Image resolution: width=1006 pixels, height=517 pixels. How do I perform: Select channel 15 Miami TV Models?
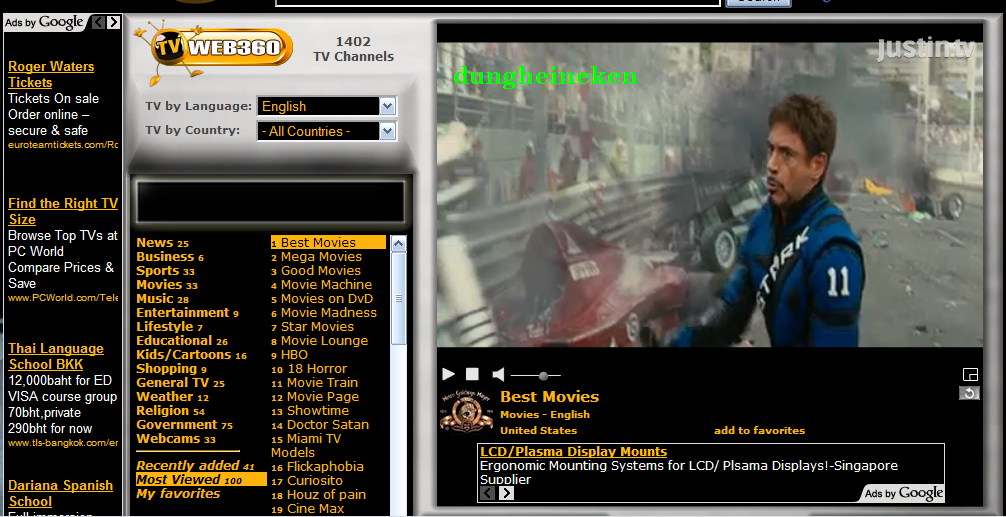(x=306, y=446)
